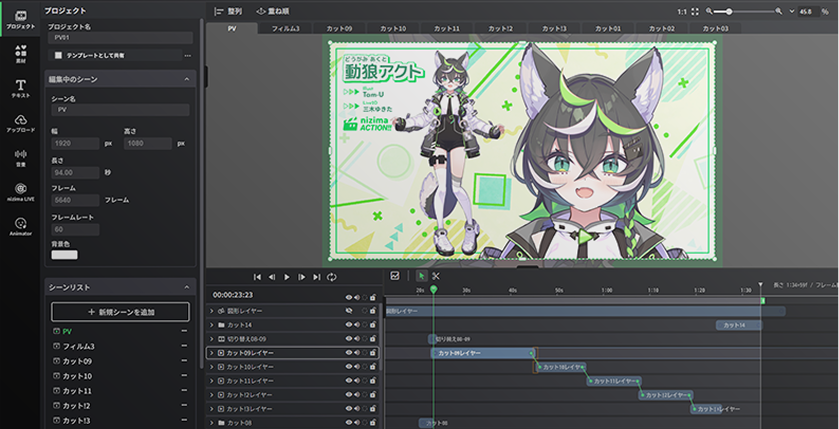Expand the カット08 folder
The image size is (839, 429).
point(212,423)
